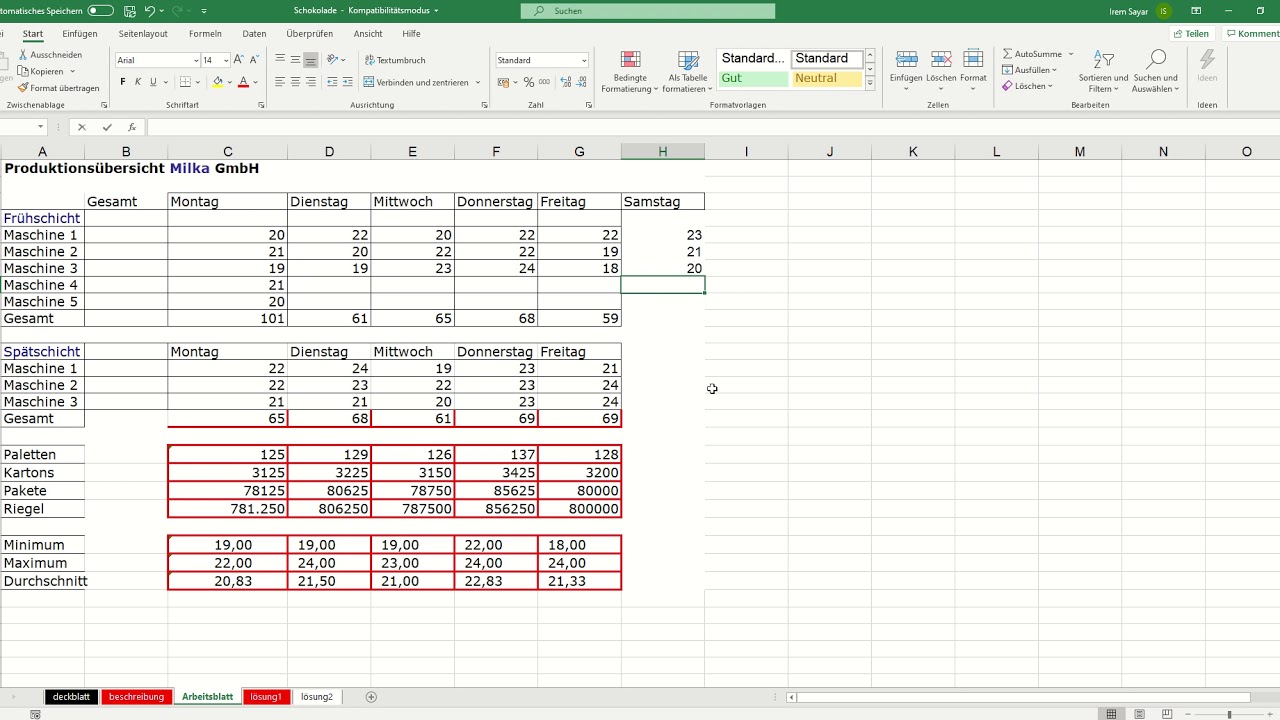This screenshot has height=720, width=1280.
Task: Click the Format cells icon in Zellen
Action: (x=973, y=60)
